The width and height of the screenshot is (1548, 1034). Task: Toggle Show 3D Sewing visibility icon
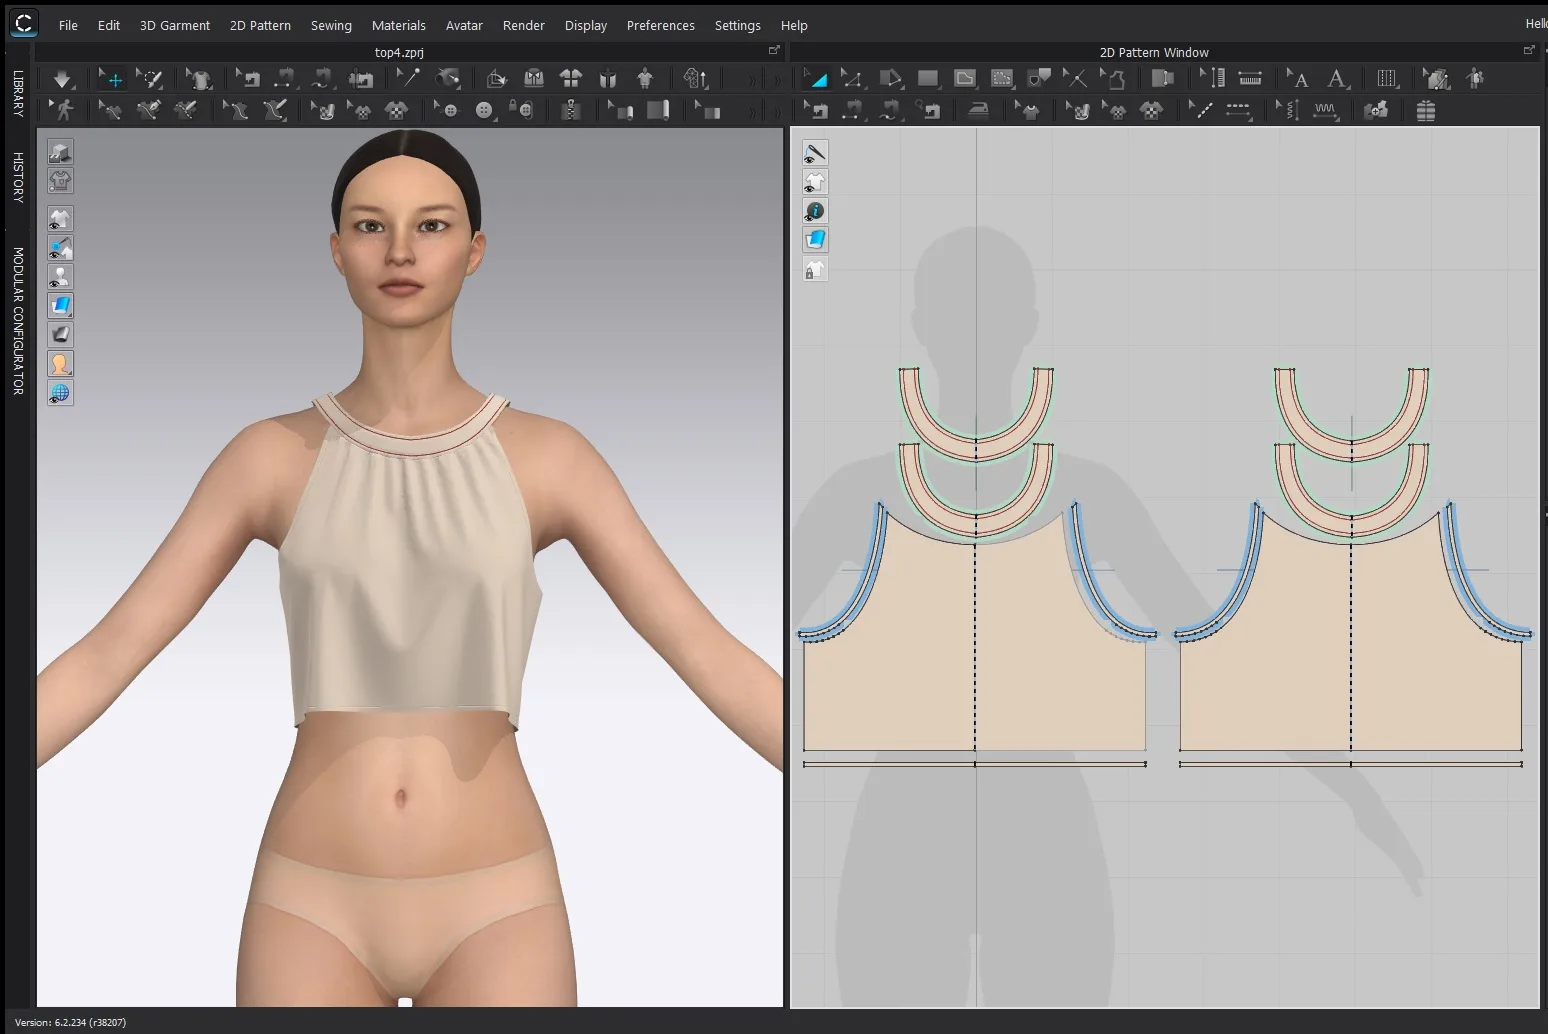click(x=60, y=248)
